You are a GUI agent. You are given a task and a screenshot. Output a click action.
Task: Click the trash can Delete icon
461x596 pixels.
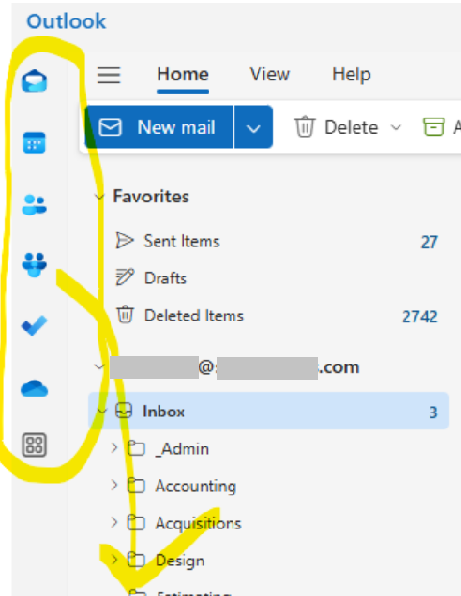tap(304, 127)
